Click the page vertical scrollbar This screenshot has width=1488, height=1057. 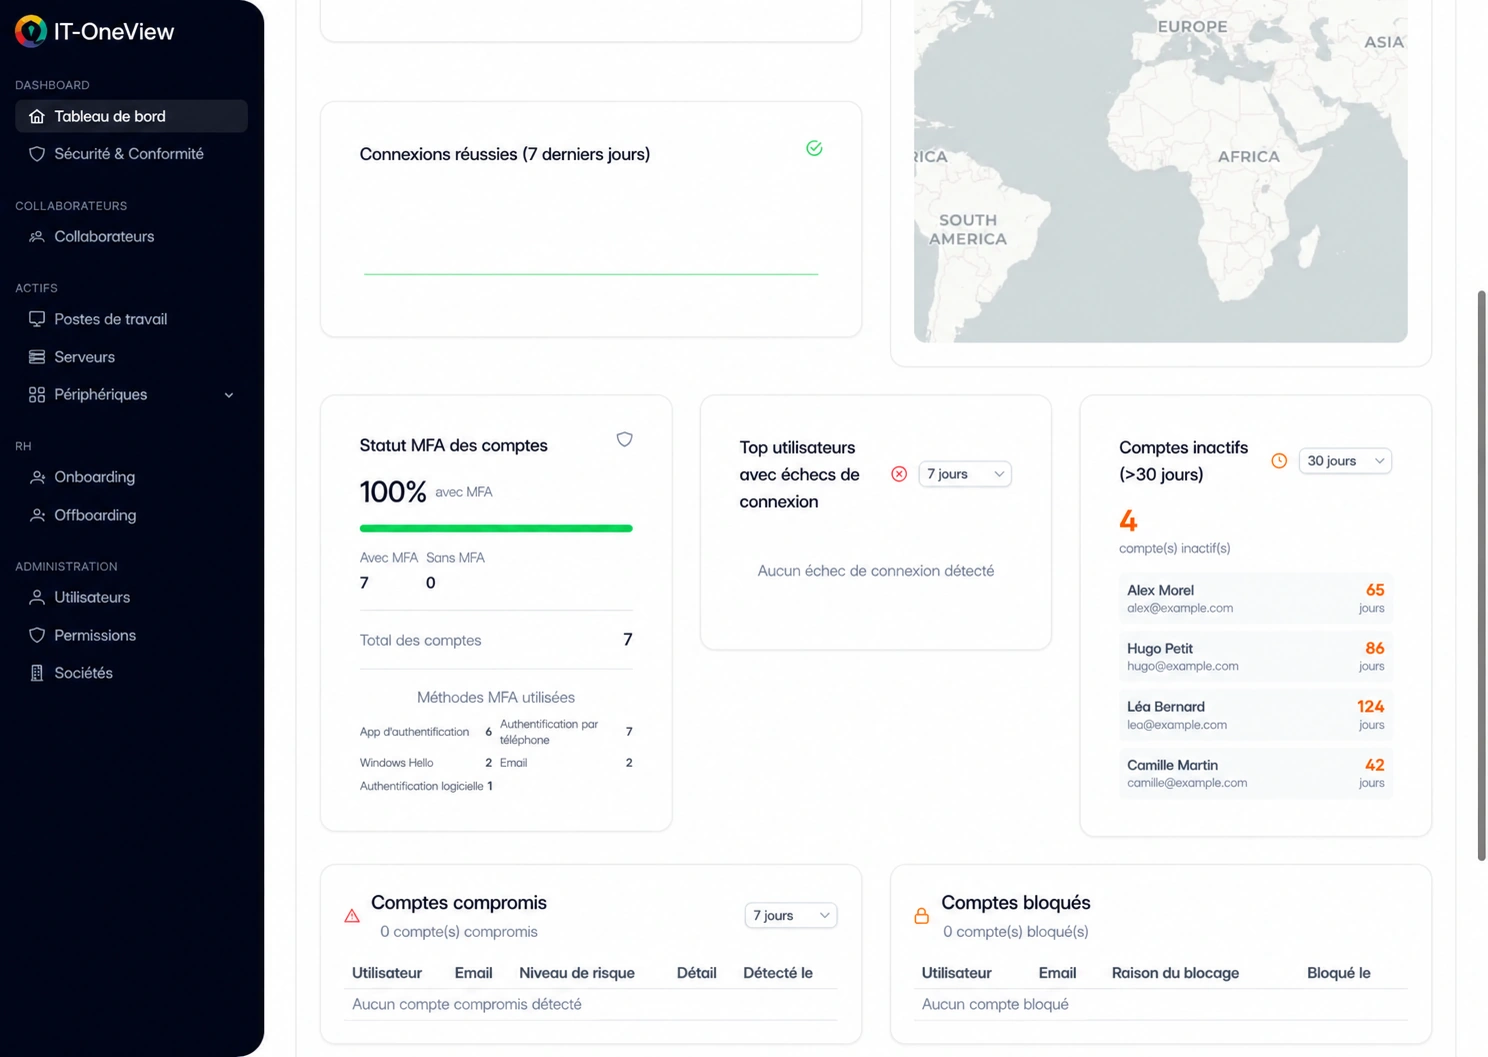[1481, 575]
